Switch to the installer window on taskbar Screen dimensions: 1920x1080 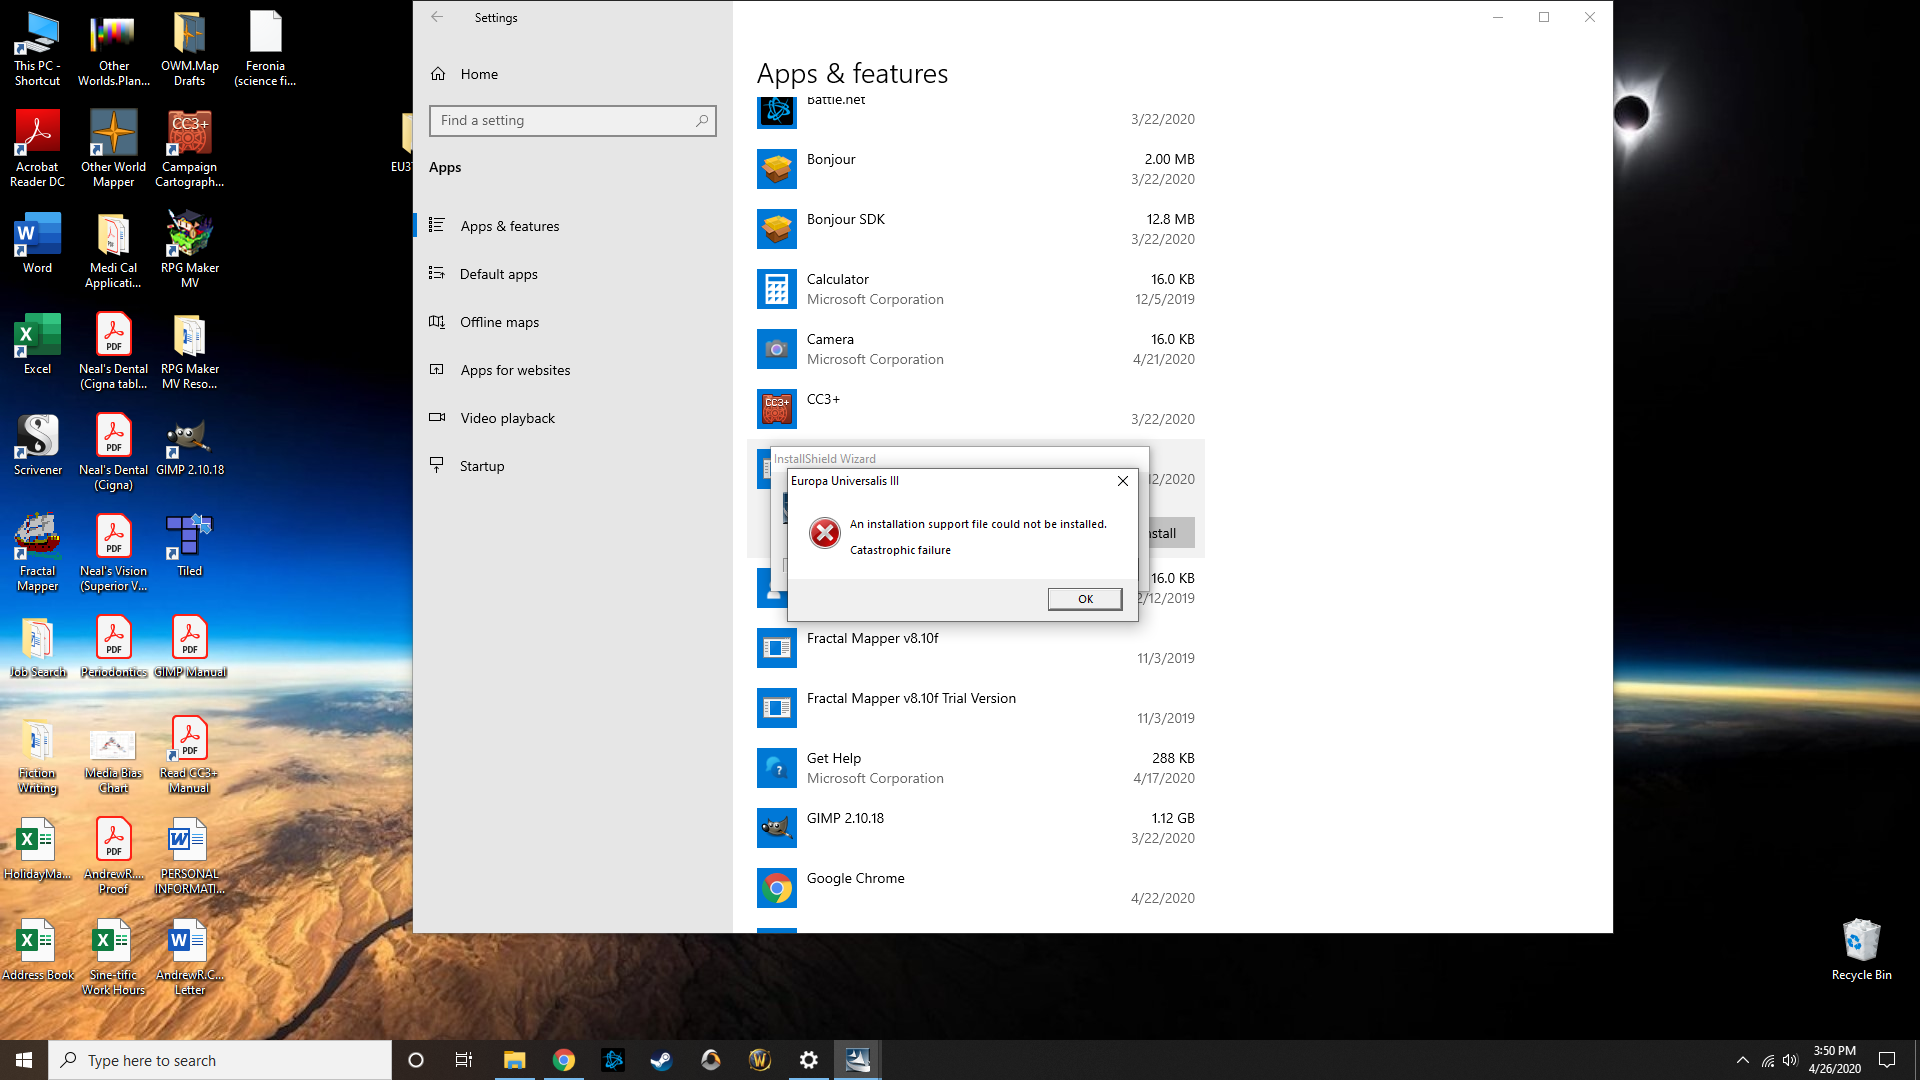point(857,1060)
